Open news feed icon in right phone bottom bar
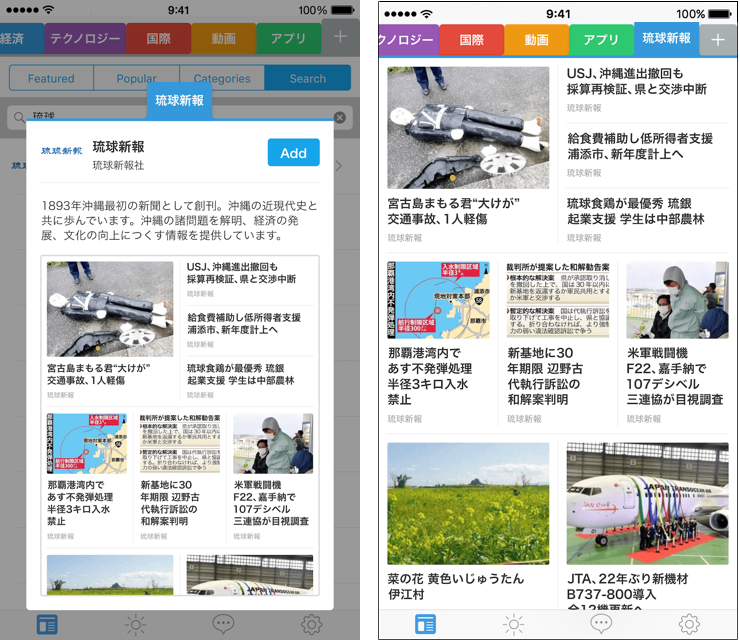 tap(425, 624)
